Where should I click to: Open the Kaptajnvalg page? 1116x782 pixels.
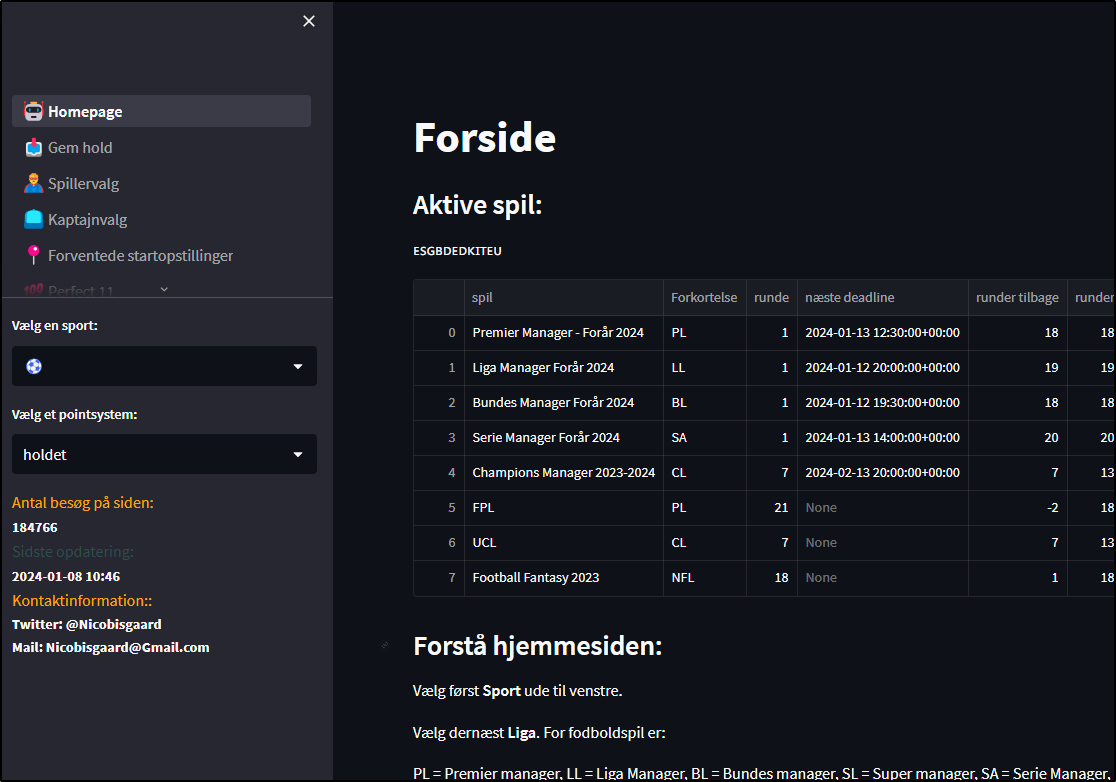click(162, 219)
